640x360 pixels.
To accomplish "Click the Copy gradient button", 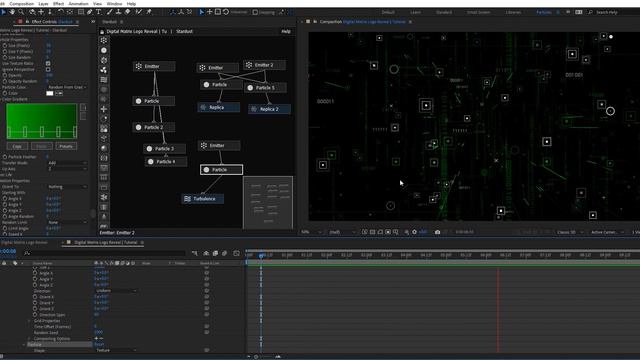I will click(x=17, y=146).
